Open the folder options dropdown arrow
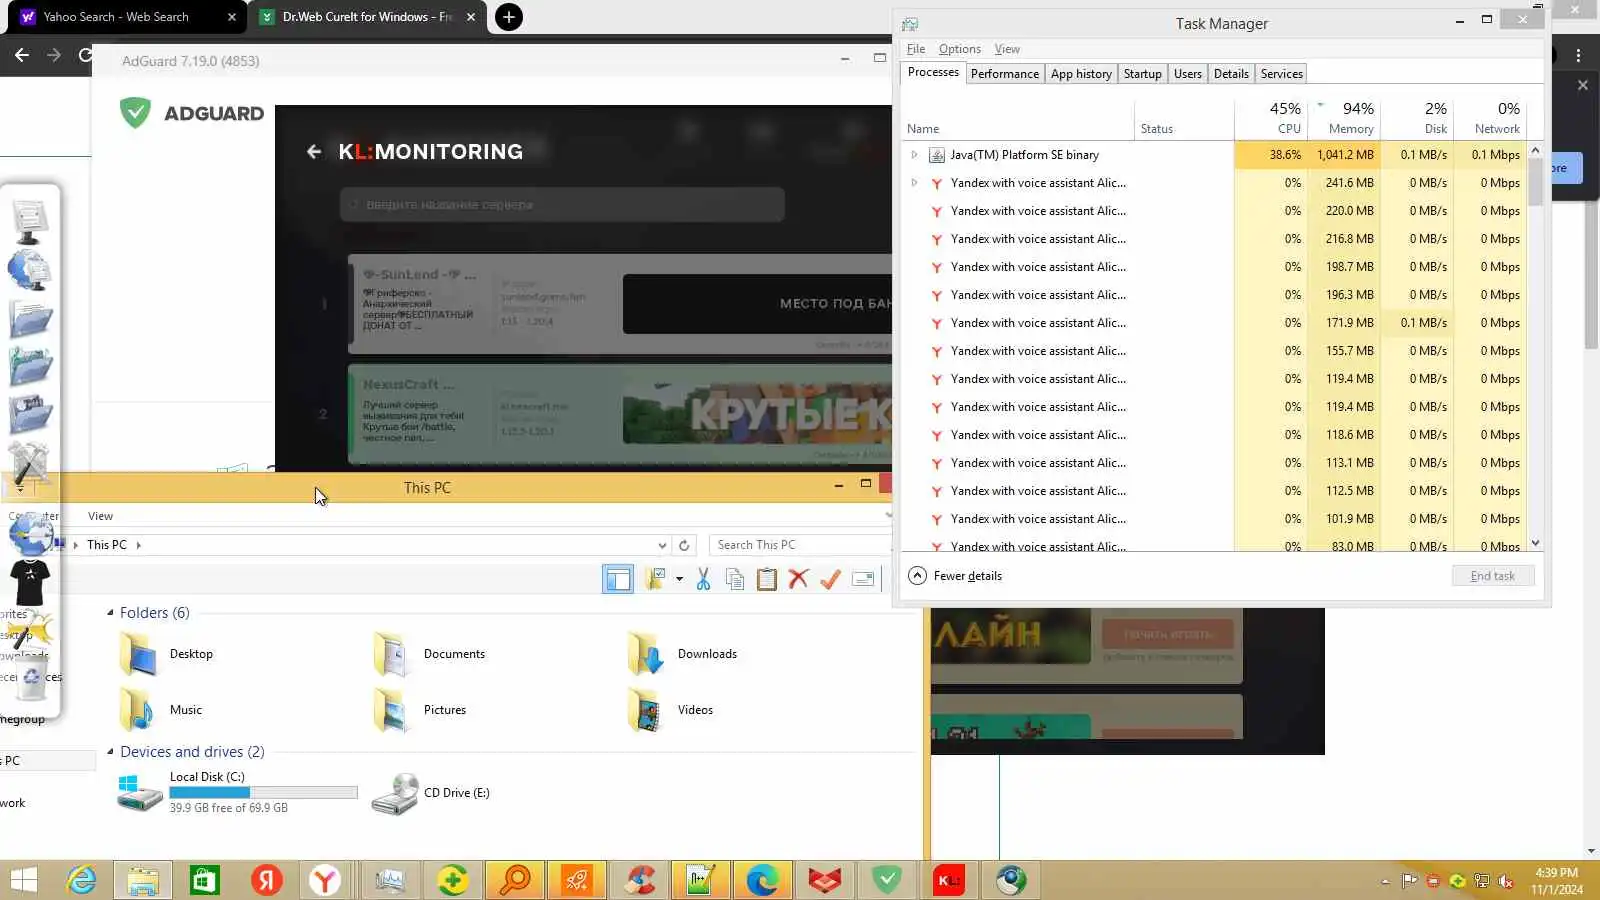Screen dimensions: 1600x900 click(679, 579)
